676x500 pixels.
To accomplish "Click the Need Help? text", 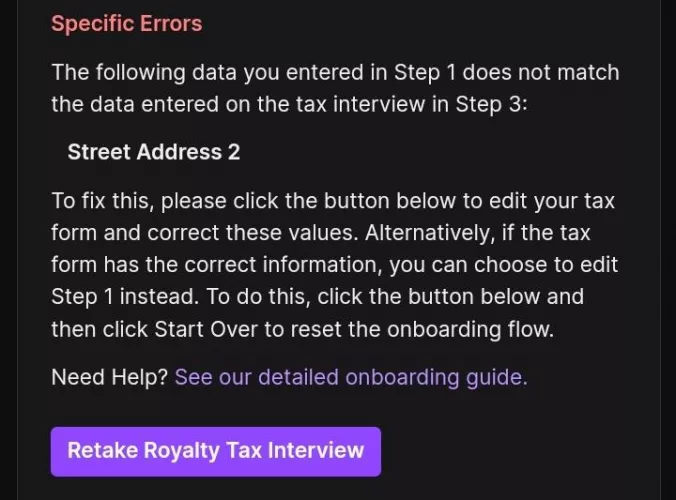I will pos(109,377).
